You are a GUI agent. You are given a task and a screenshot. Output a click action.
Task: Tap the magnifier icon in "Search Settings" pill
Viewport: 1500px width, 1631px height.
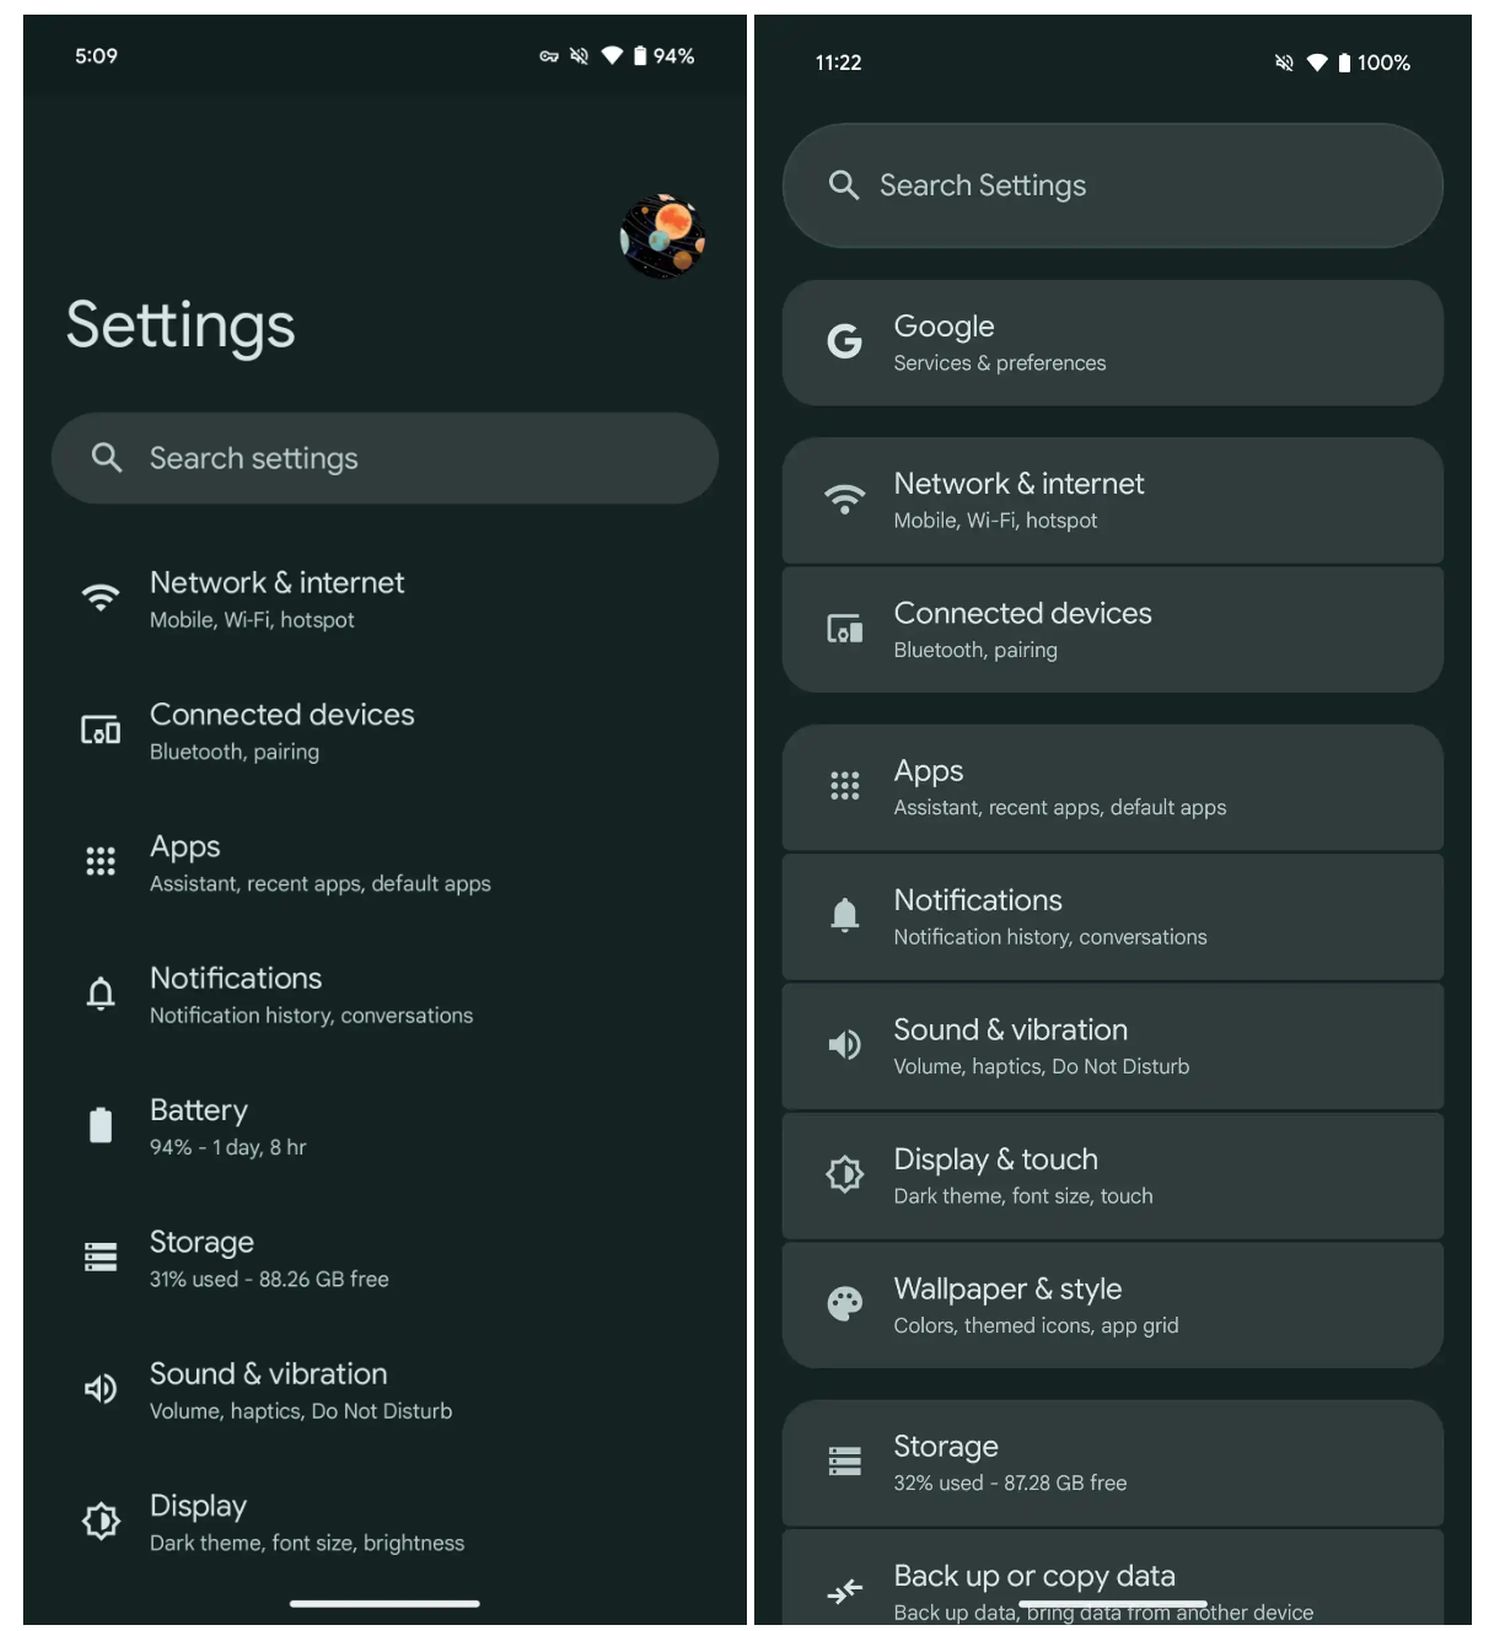click(844, 185)
